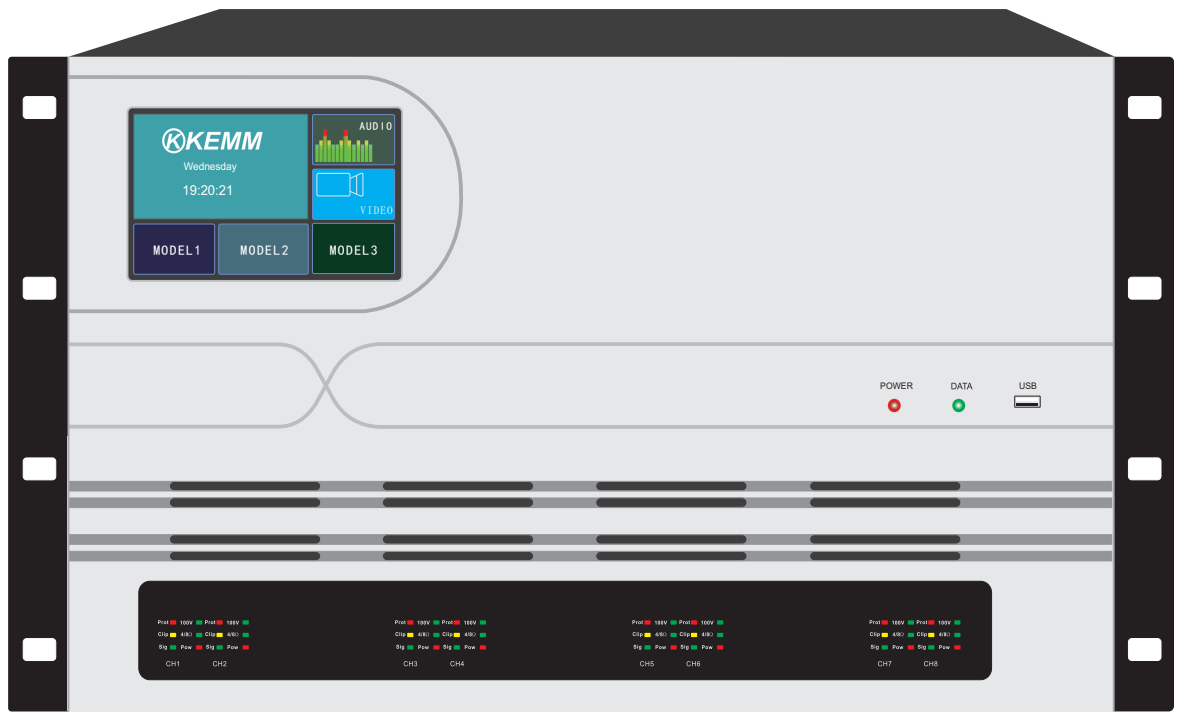Select the MODEL3 button
1190x721 pixels.
(x=353, y=250)
